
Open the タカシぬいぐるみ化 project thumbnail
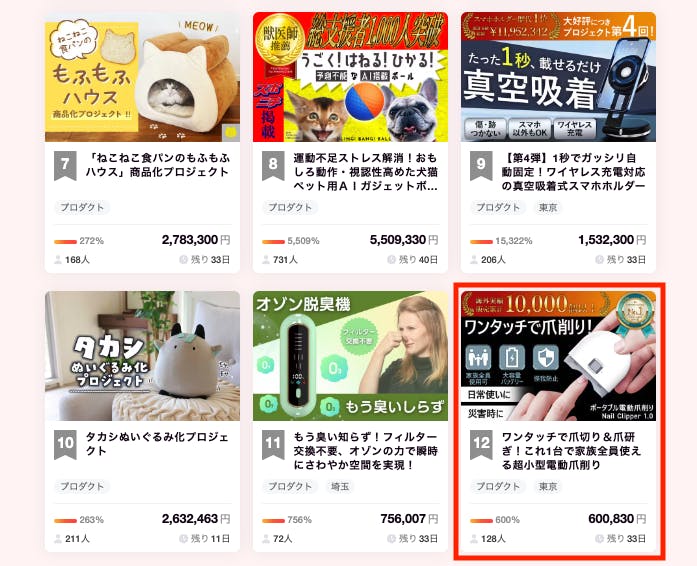142,356
